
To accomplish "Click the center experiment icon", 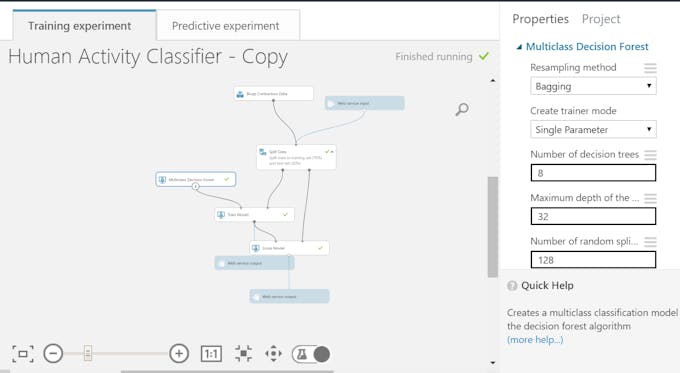I will pyautogui.click(x=243, y=353).
